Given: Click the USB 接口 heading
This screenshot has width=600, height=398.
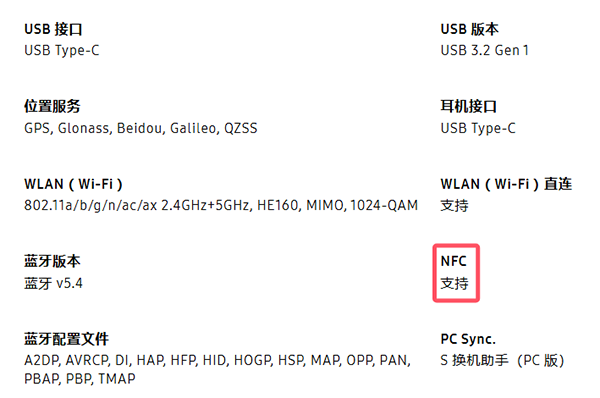Looking at the screenshot, I should coord(53,29).
